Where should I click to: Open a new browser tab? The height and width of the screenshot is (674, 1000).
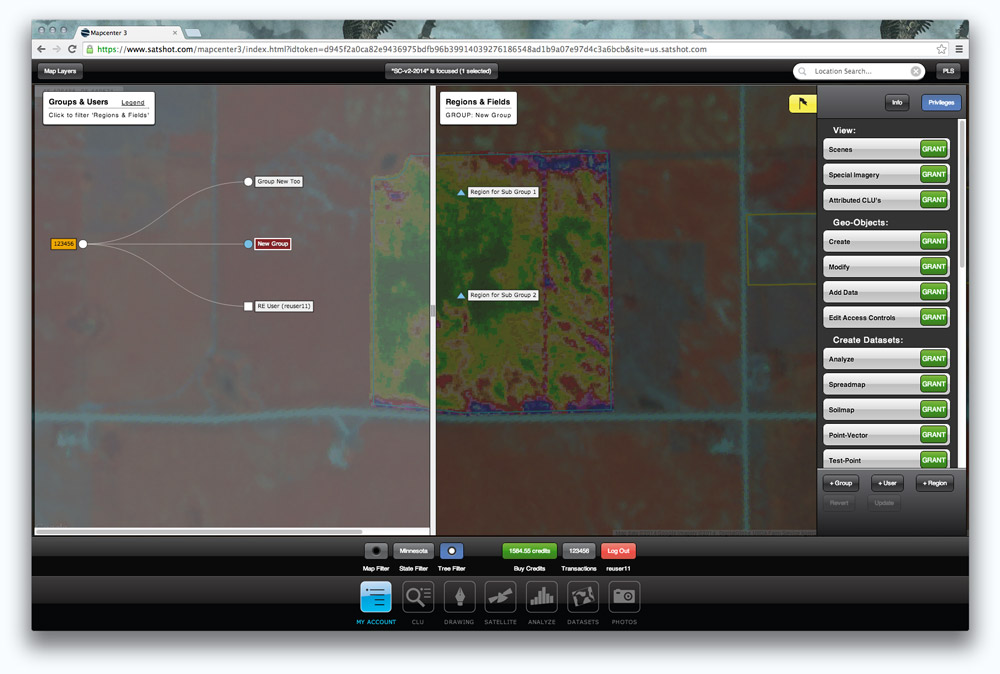click(x=193, y=33)
